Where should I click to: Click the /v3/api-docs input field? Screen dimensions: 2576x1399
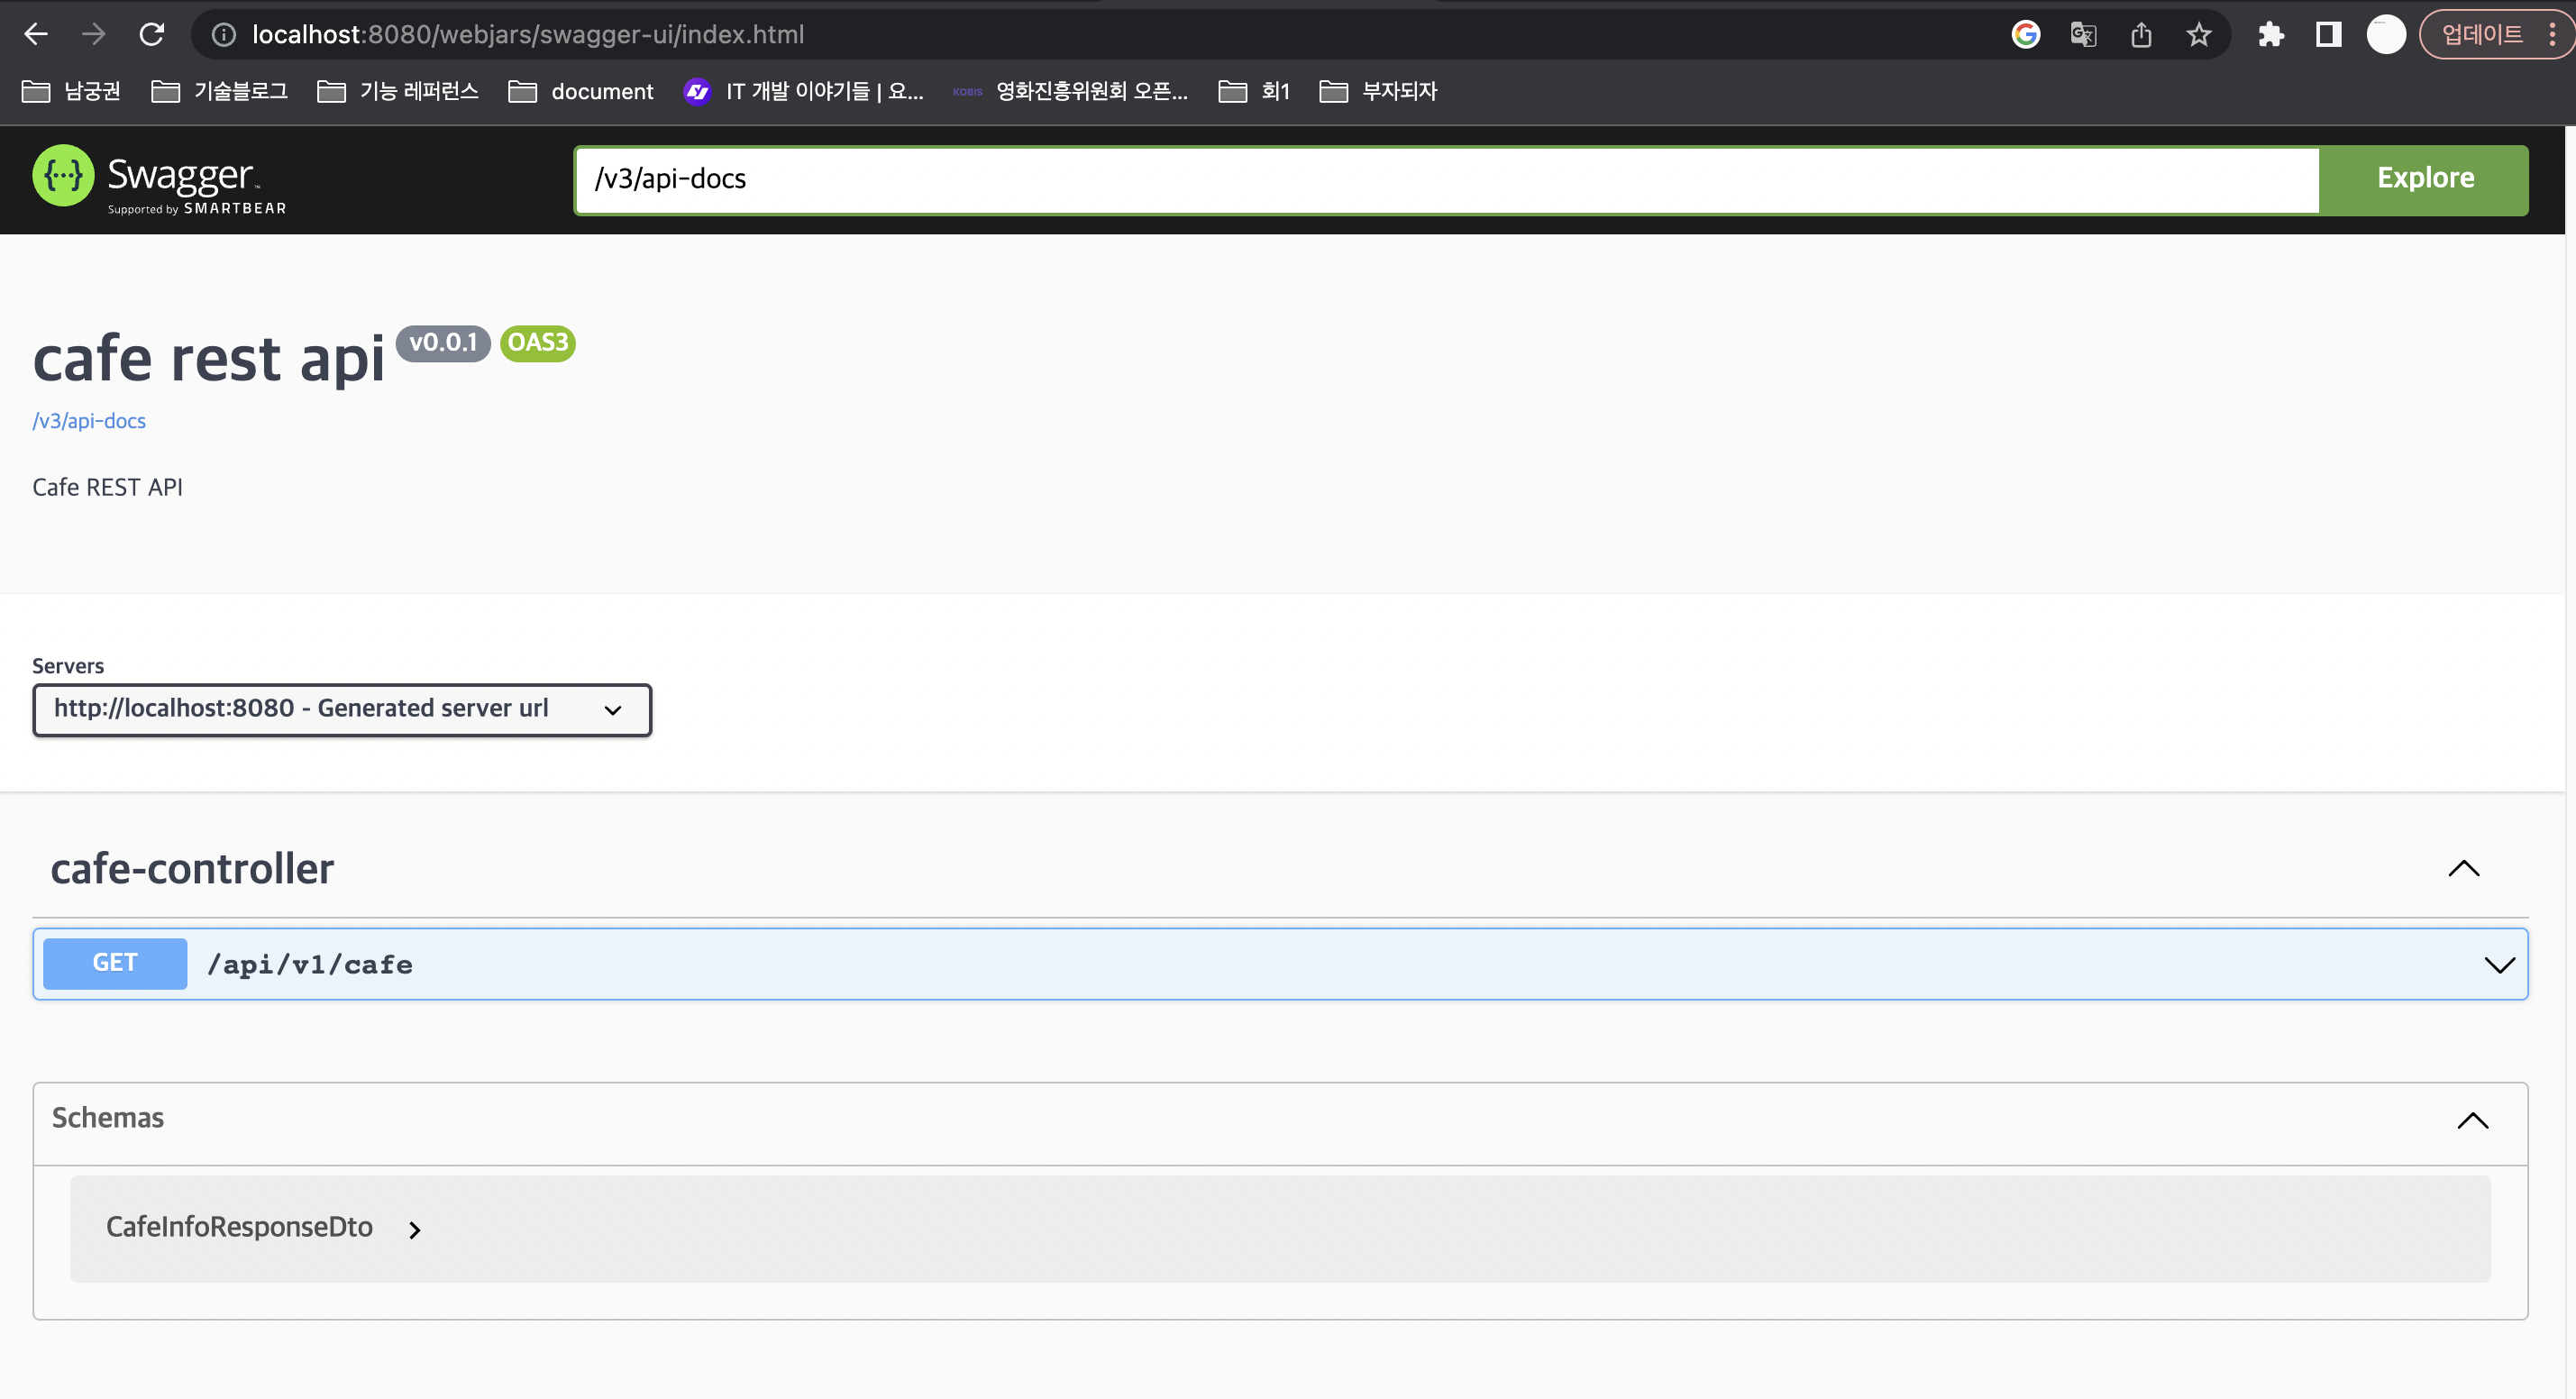pos(1445,179)
